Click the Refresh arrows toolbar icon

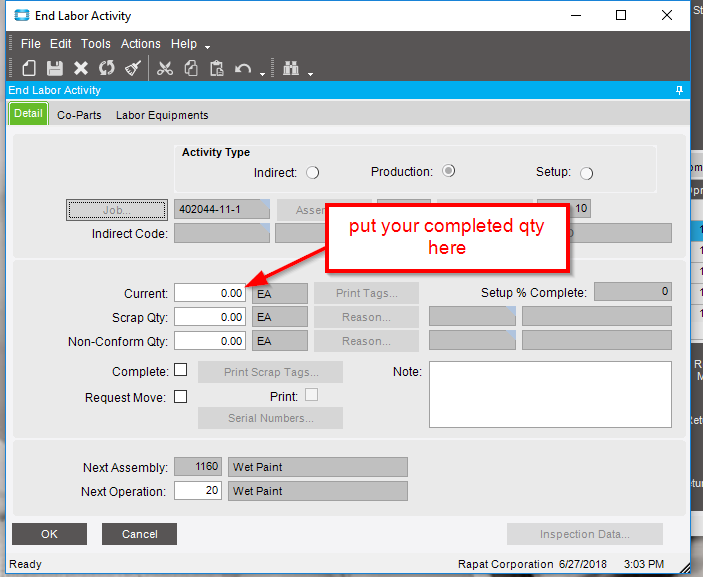[107, 68]
